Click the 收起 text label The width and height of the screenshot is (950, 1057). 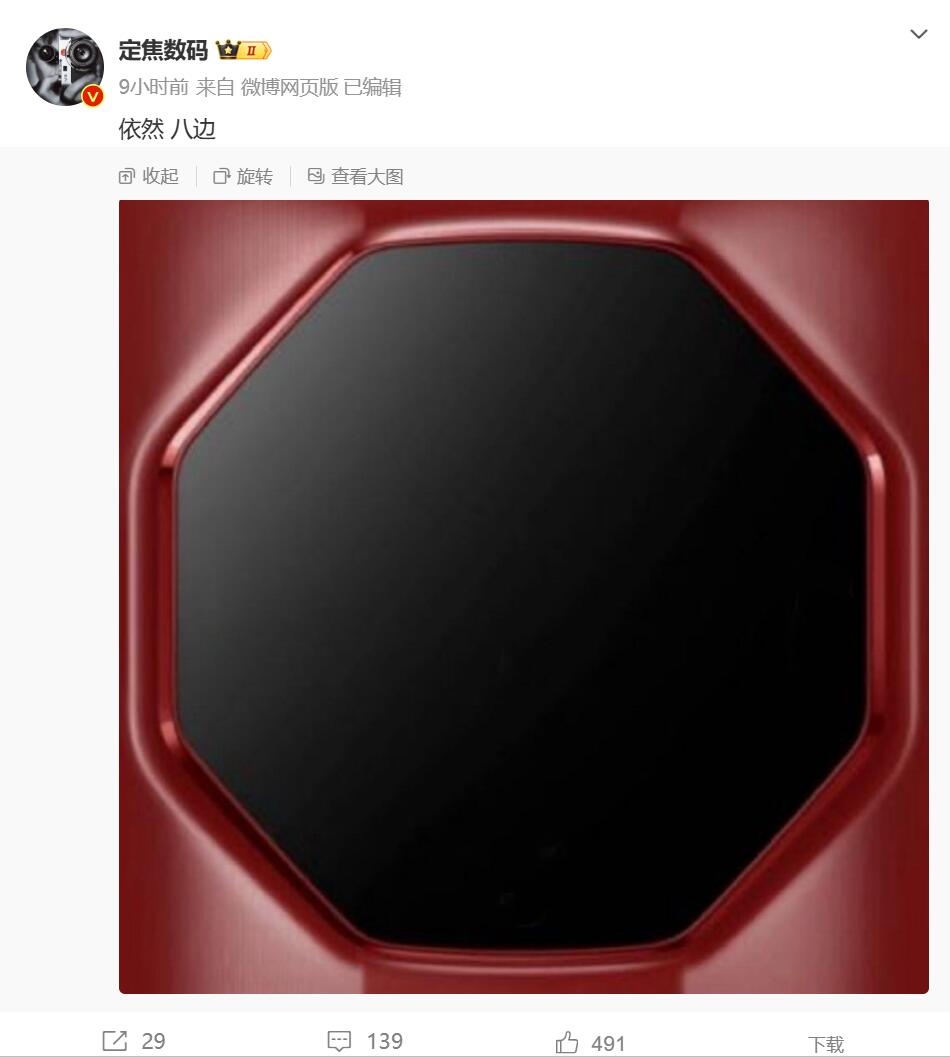click(x=160, y=177)
